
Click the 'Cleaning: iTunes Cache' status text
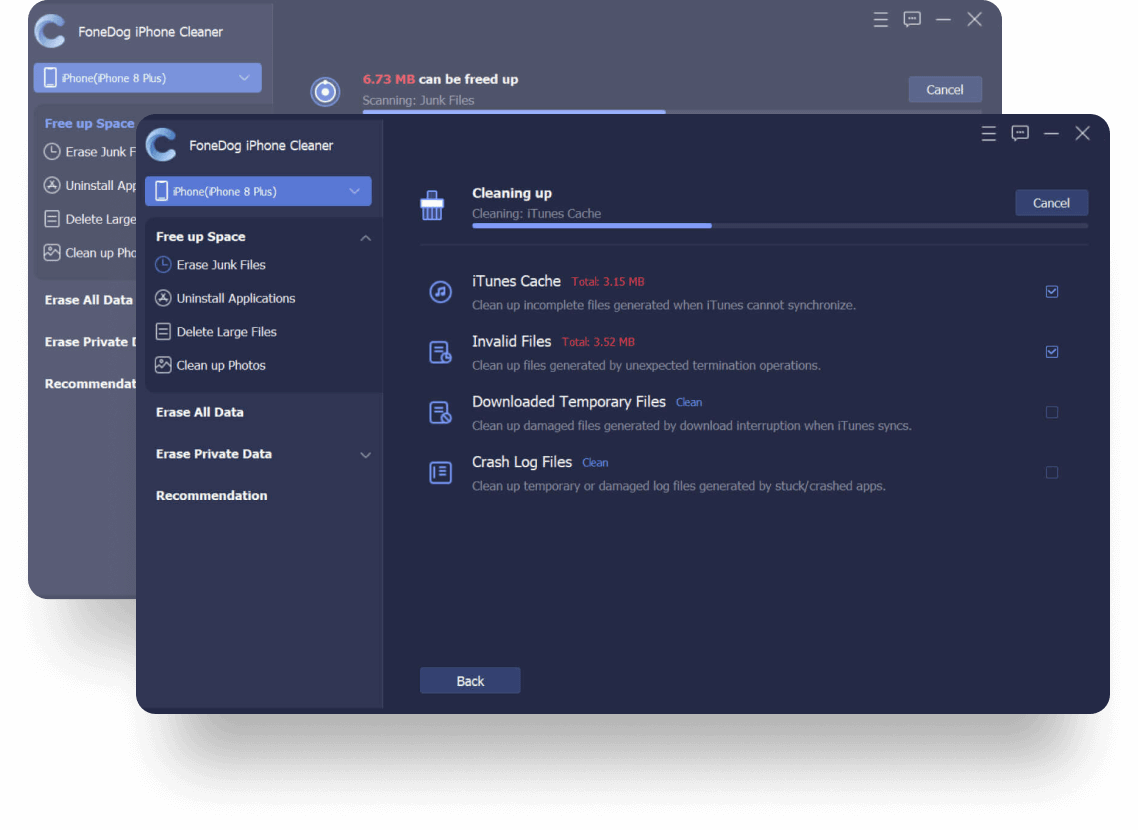coord(536,213)
